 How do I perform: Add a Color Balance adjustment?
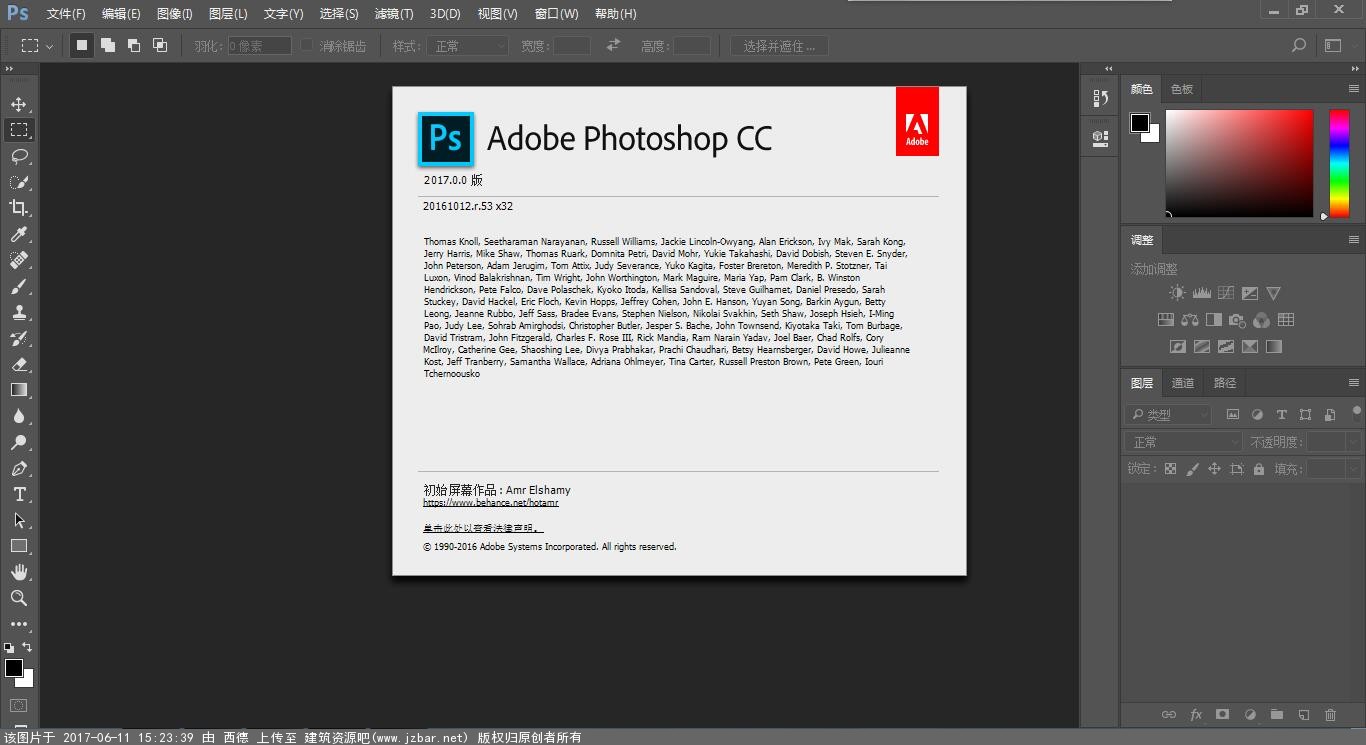tap(1189, 320)
